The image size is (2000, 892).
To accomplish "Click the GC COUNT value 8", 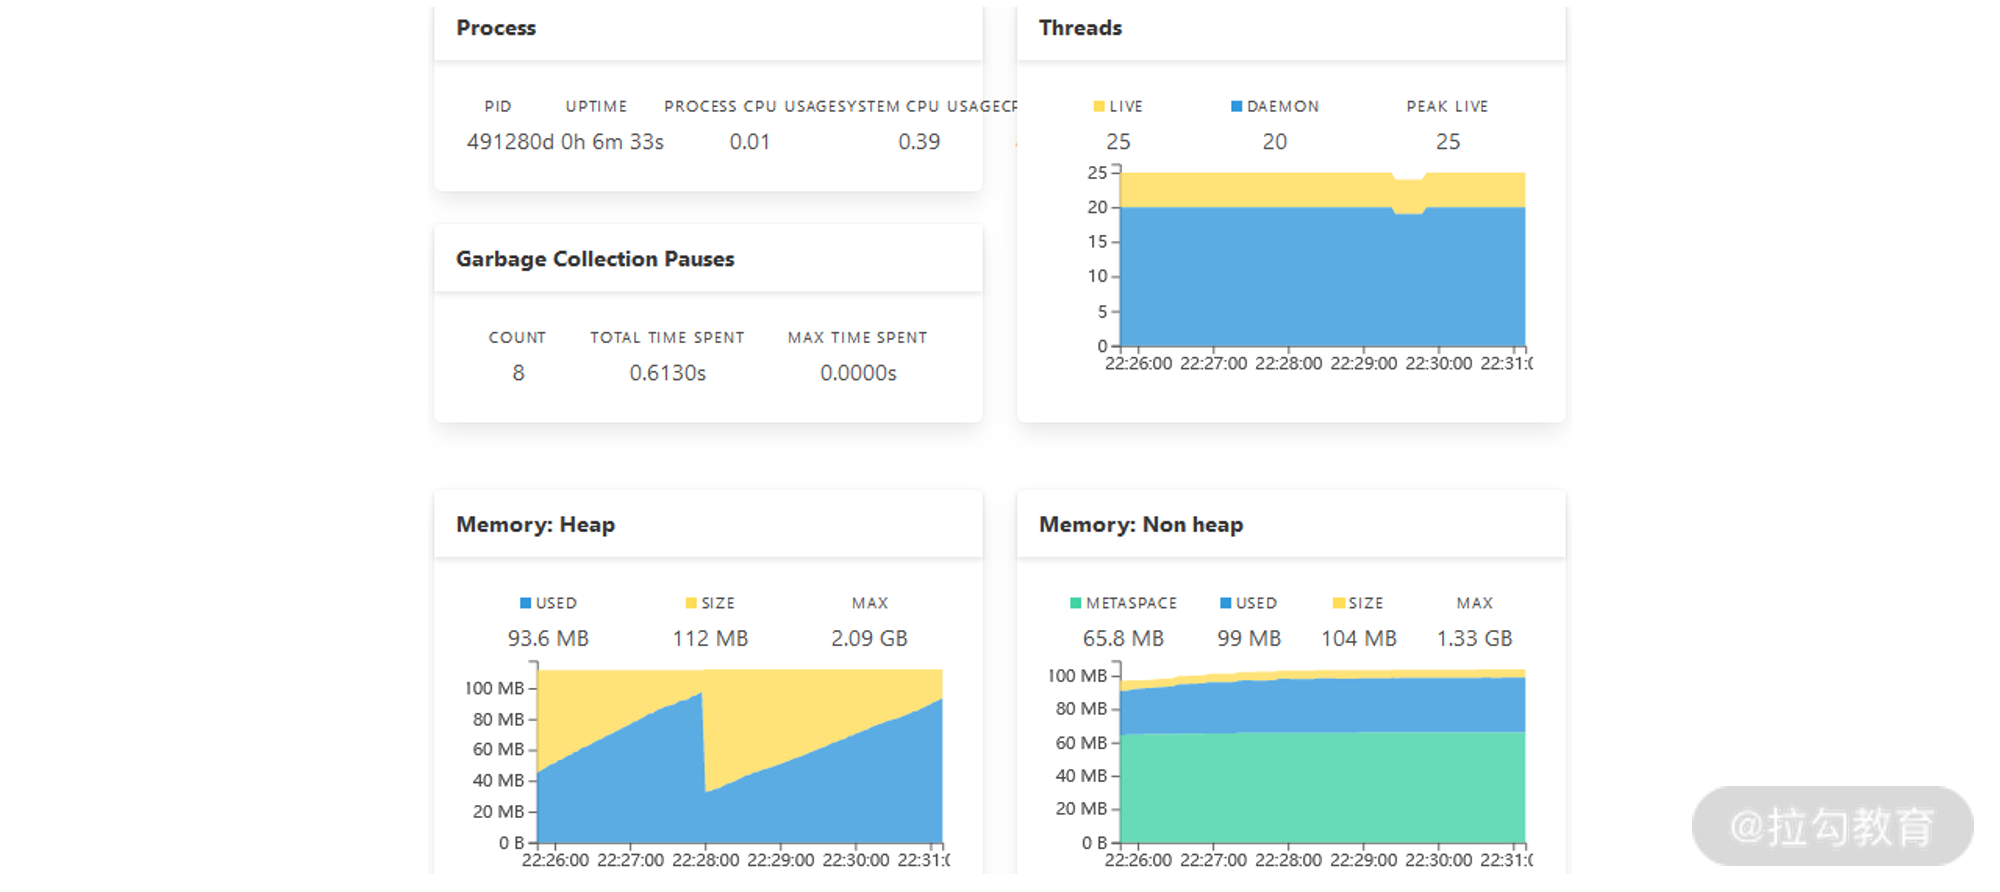I will point(518,373).
